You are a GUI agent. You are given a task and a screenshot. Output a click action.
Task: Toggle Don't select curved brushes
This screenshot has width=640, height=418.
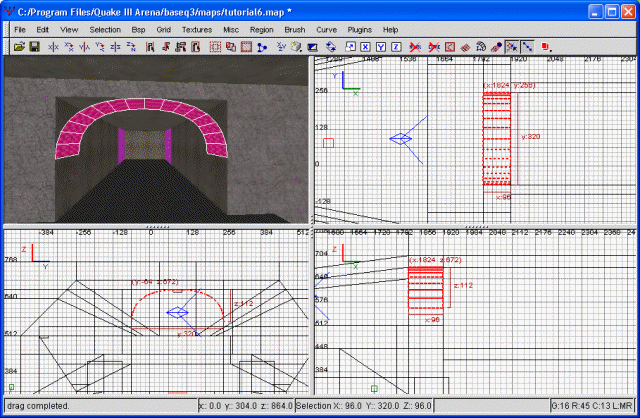coord(415,47)
